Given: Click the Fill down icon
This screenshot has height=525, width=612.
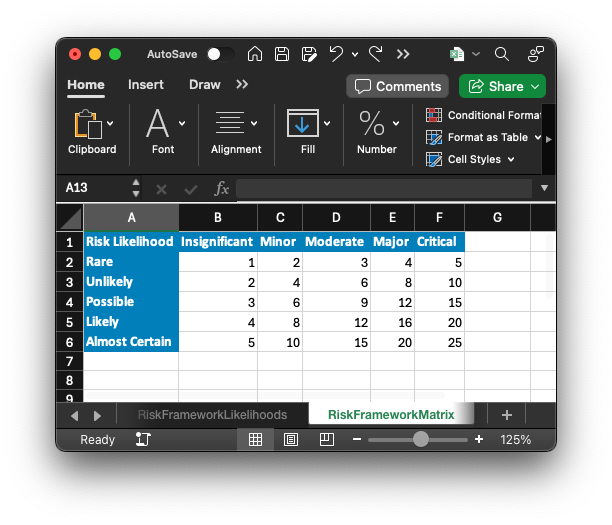Looking at the screenshot, I should (302, 124).
